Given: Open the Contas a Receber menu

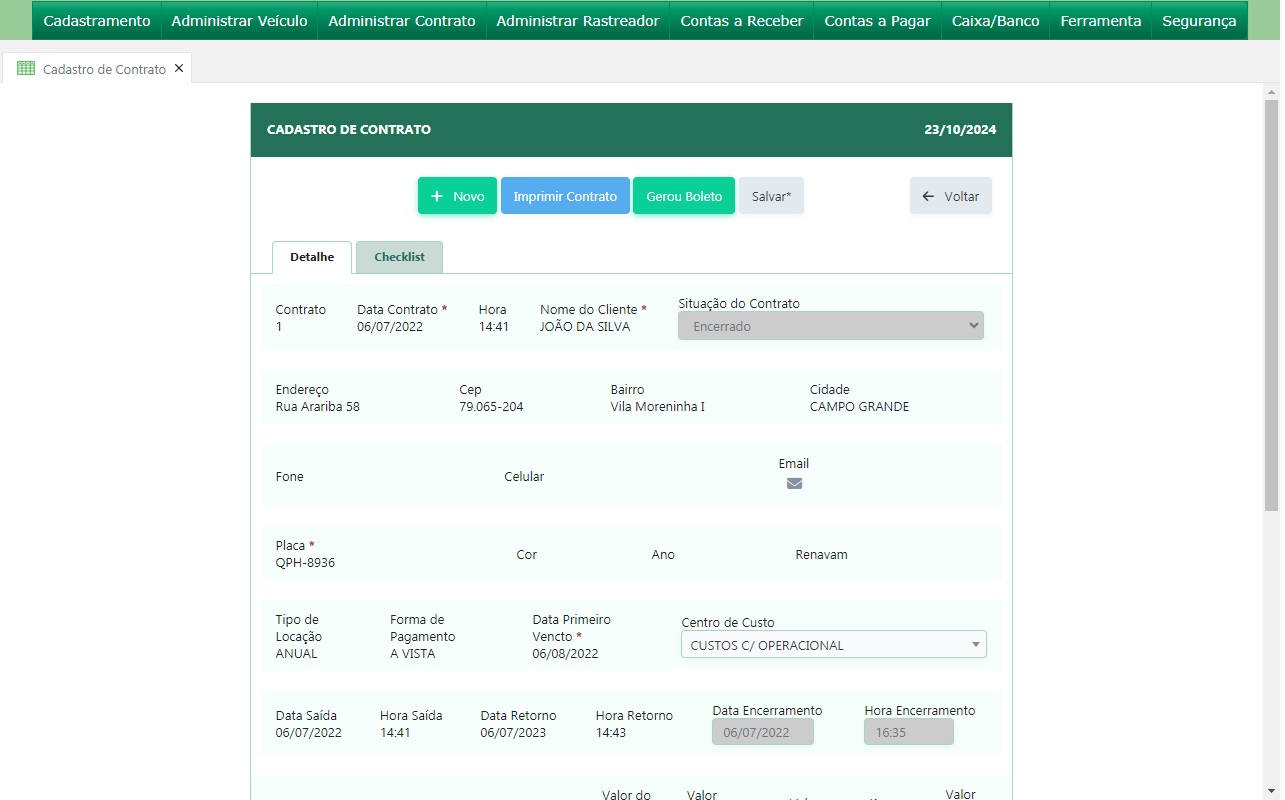Looking at the screenshot, I should tap(741, 21).
